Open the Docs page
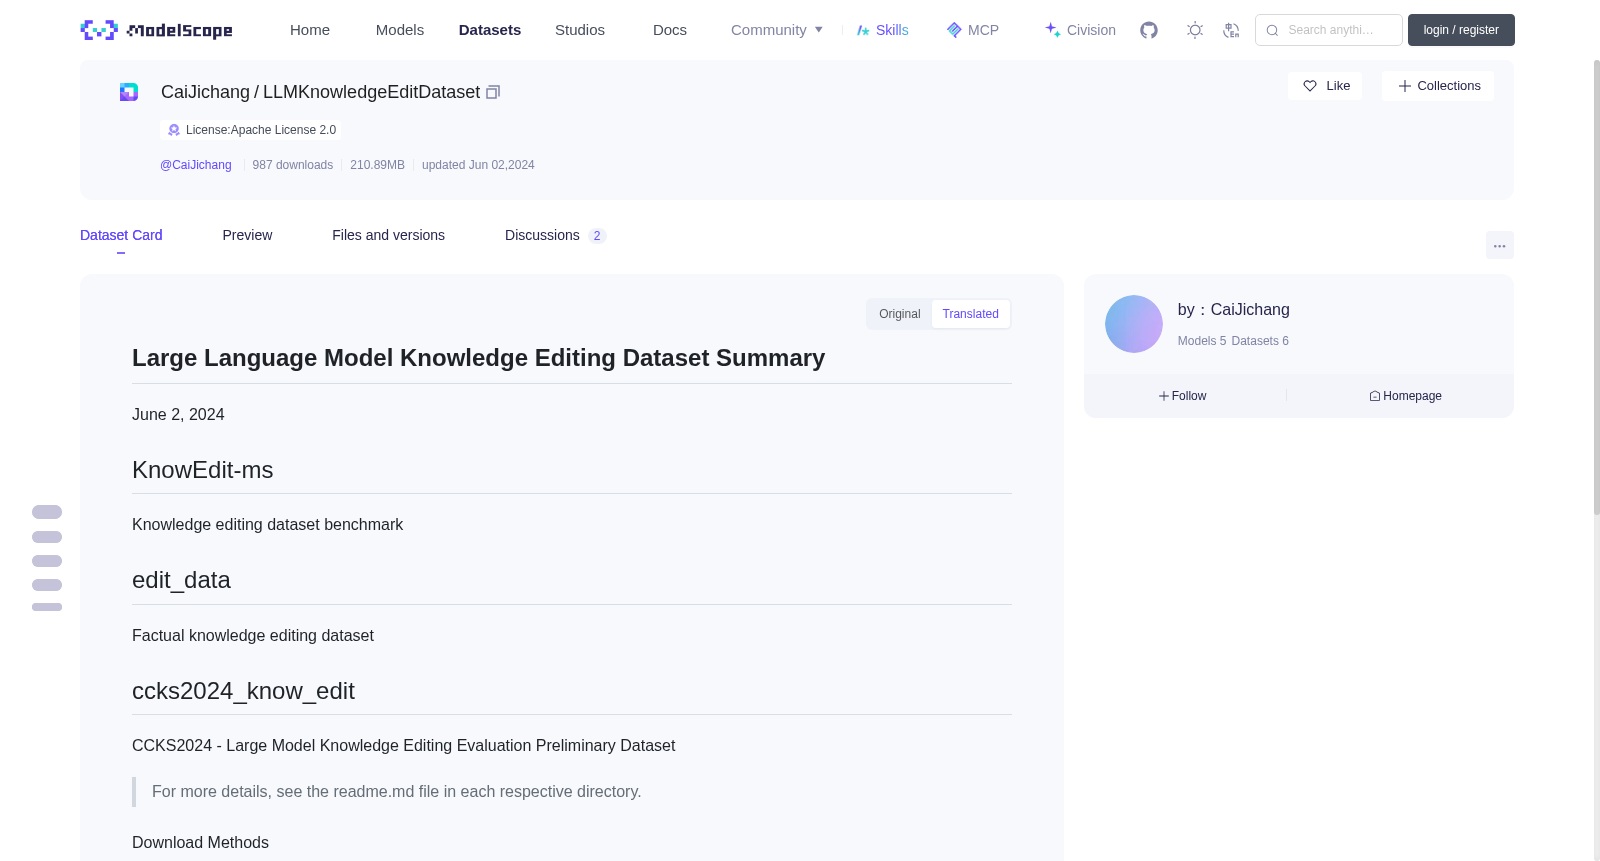 (670, 30)
